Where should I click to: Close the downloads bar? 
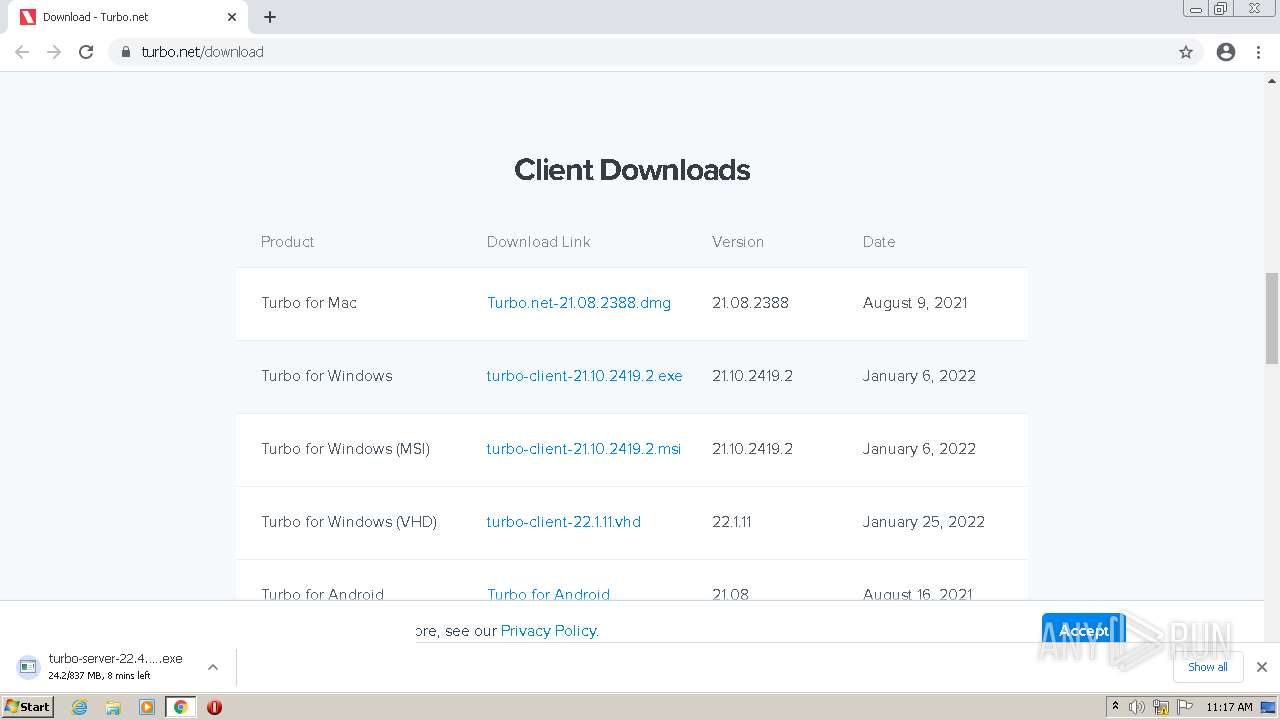click(x=1262, y=667)
